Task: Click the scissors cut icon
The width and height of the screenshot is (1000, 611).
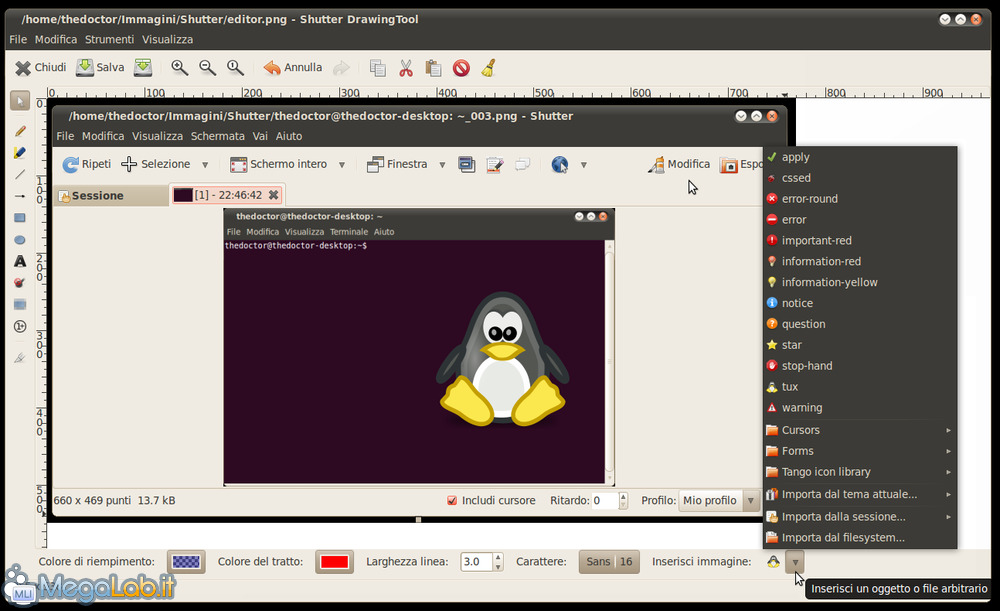Action: (406, 68)
